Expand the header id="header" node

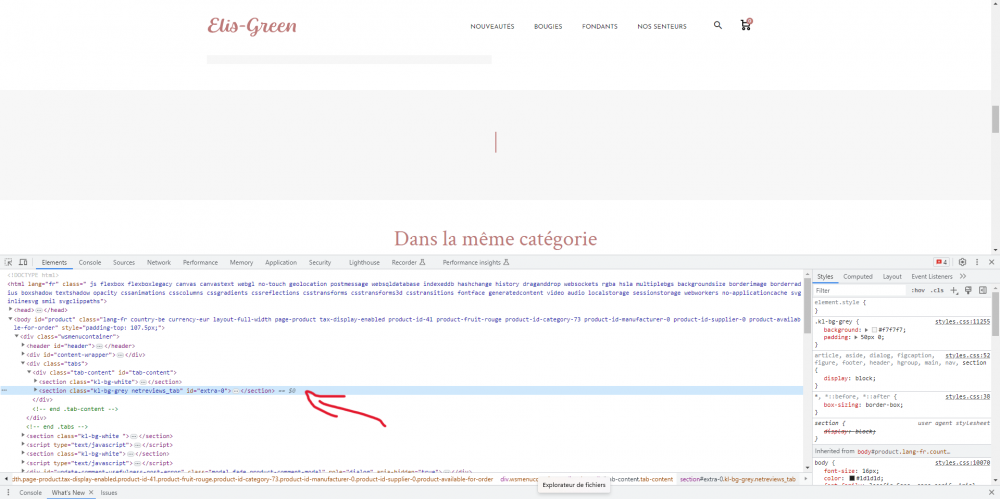coord(24,345)
